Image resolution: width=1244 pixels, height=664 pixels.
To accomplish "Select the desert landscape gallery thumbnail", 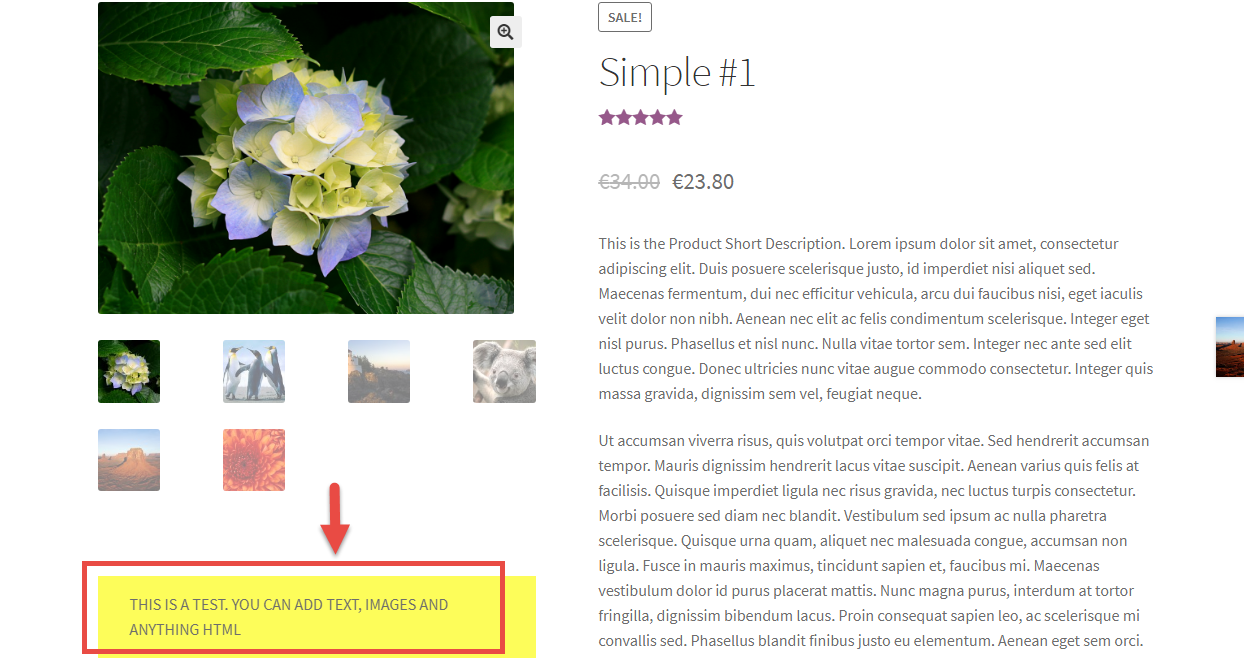I will point(129,460).
